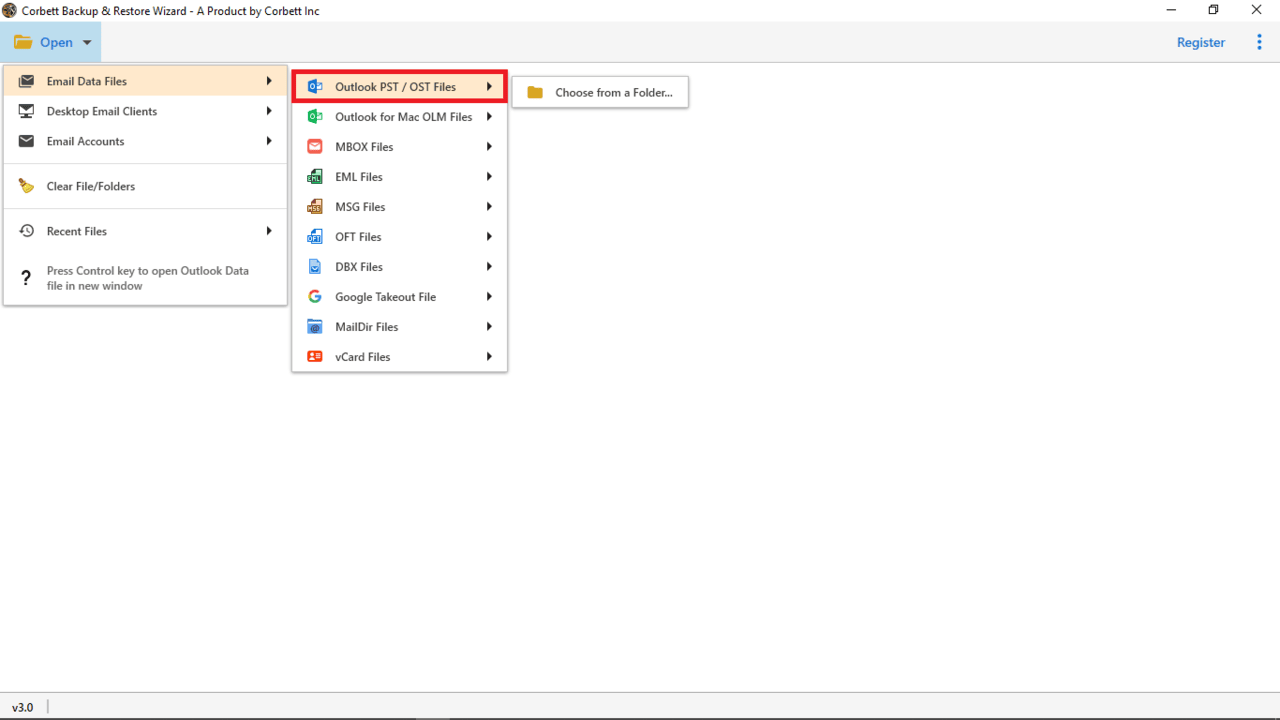This screenshot has height=720, width=1280.
Task: Expand the OFT Files submenu arrow
Action: click(x=489, y=237)
